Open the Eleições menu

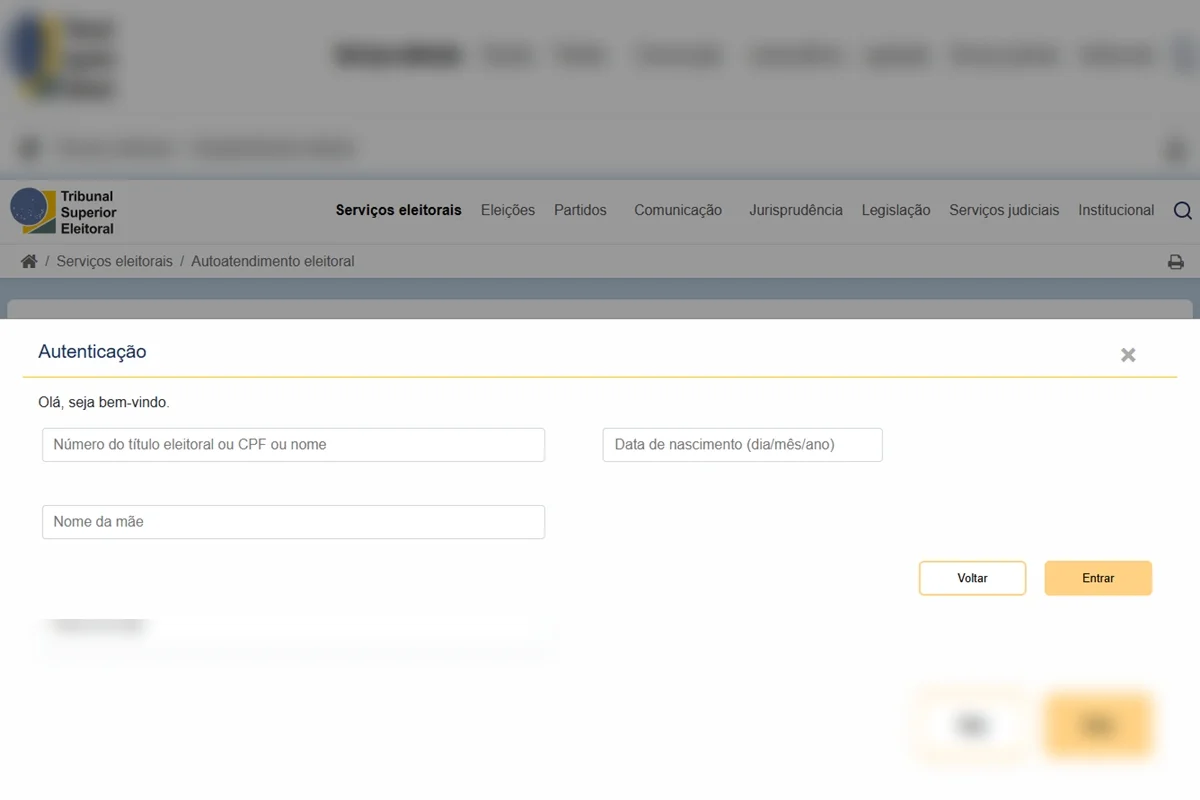[x=508, y=210]
